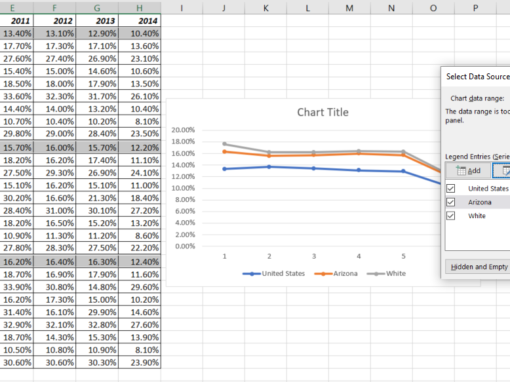
Task: Select cell containing 29.80%
Action: pos(17,134)
